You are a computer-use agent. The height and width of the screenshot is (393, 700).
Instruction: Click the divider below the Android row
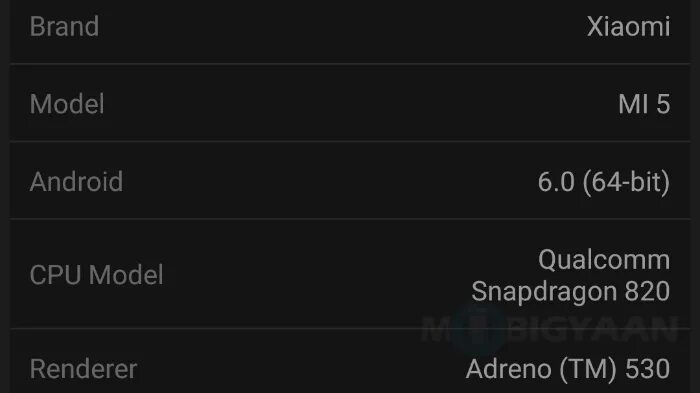(x=350, y=219)
